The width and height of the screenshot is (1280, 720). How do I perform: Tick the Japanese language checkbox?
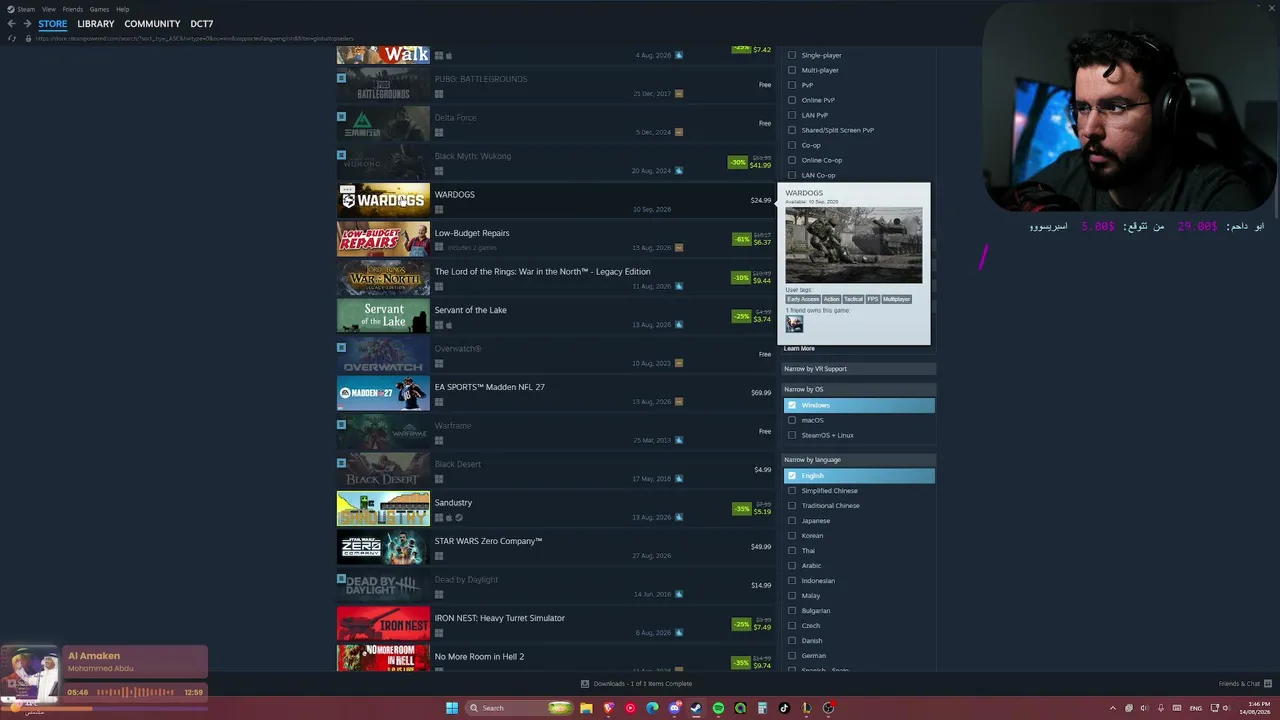click(x=792, y=521)
